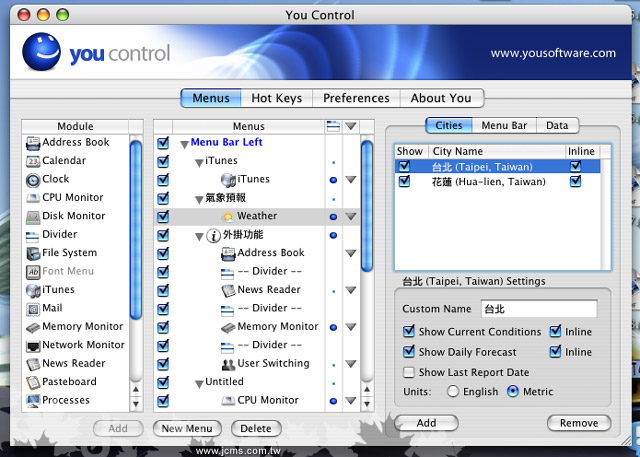Uncheck Show for 台北 (Taipei, Taiwan)

click(x=404, y=166)
